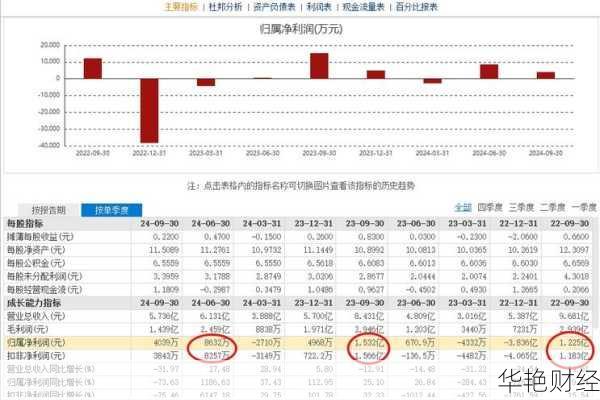The height and width of the screenshot is (400, 600).
Task: Click the 每股净资产(元) indicator name
Action: click(x=36, y=250)
